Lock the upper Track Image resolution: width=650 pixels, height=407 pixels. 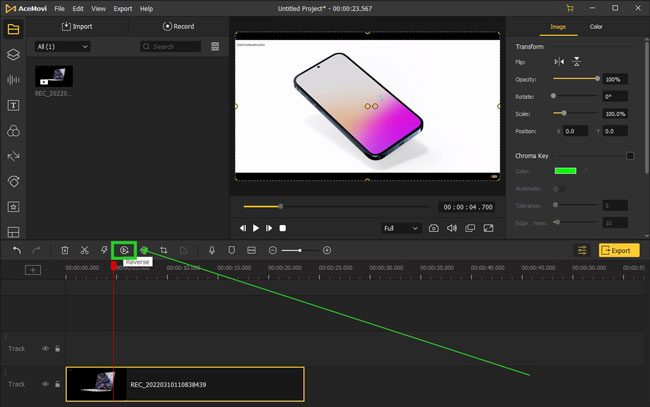pos(58,349)
